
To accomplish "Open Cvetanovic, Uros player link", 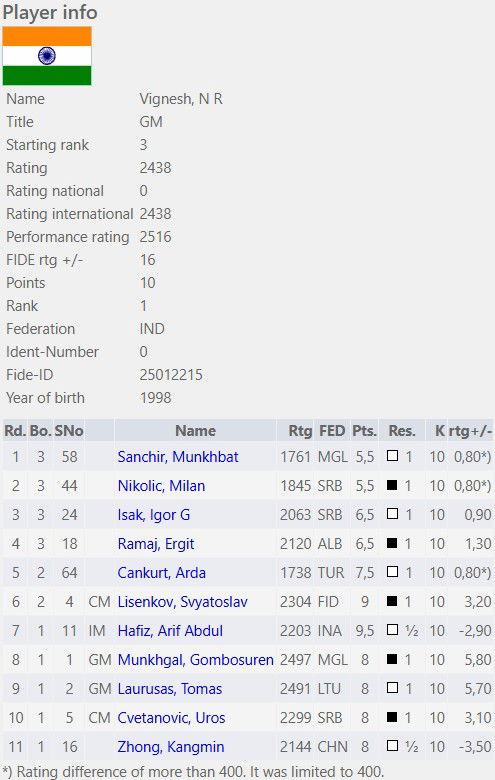I will tap(171, 718).
